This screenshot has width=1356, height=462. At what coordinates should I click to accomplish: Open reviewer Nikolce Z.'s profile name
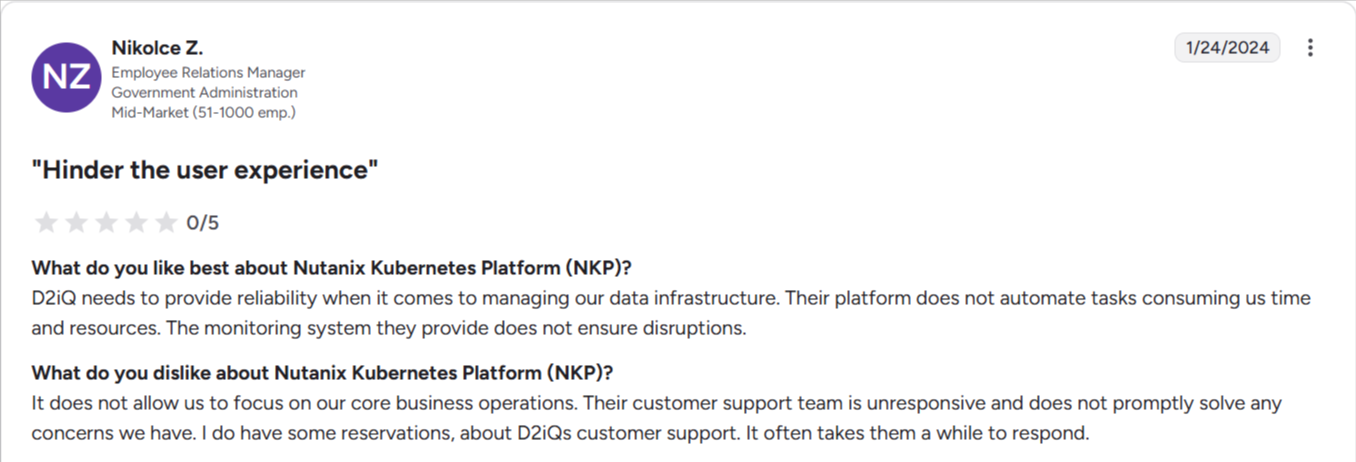tap(158, 48)
